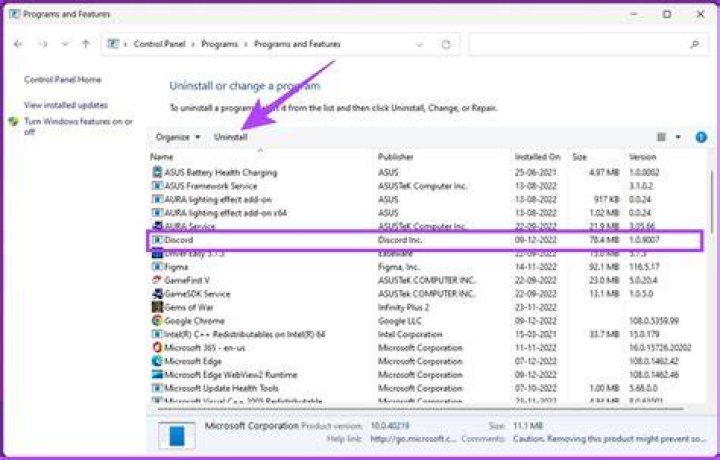Viewport: 720px width, 460px height.
Task: Click the Figma program icon
Action: click(x=157, y=267)
